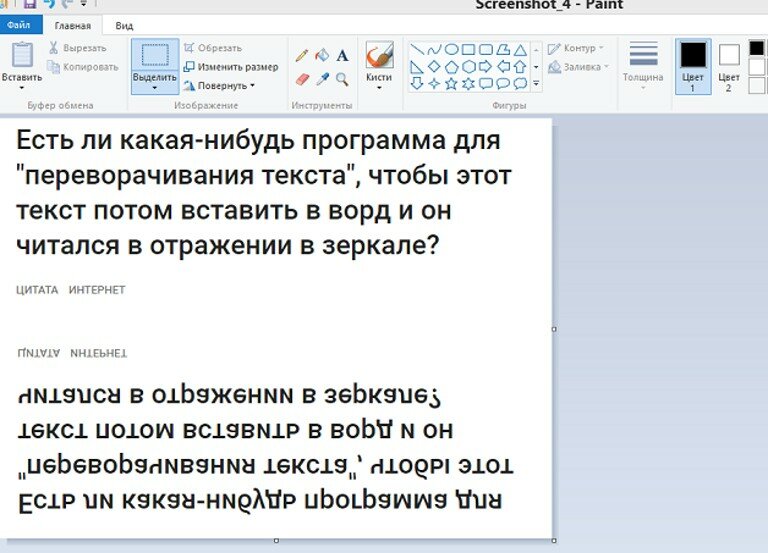Viewport: 768px width, 553px height.
Task: Toggle Цвет 1 as active color
Action: pyautogui.click(x=693, y=66)
